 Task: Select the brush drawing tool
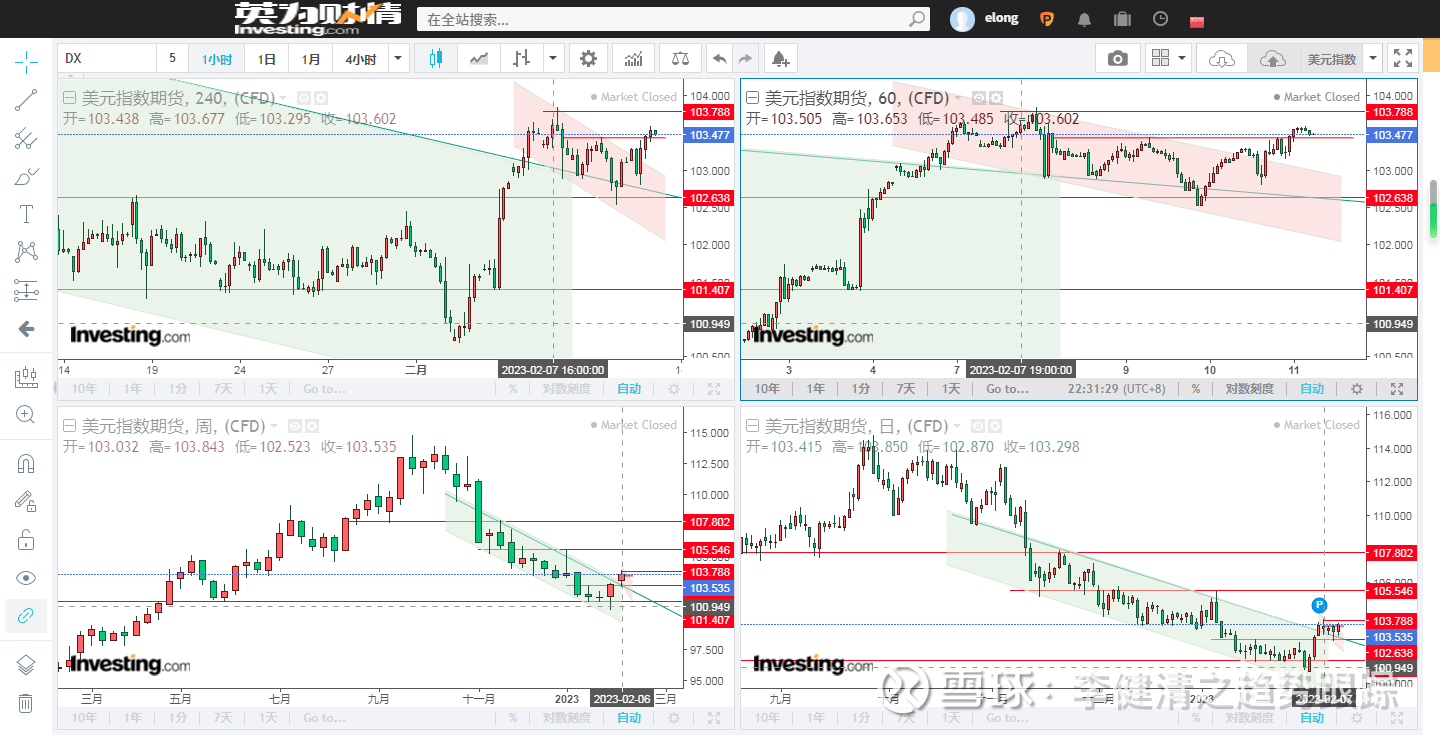[26, 177]
